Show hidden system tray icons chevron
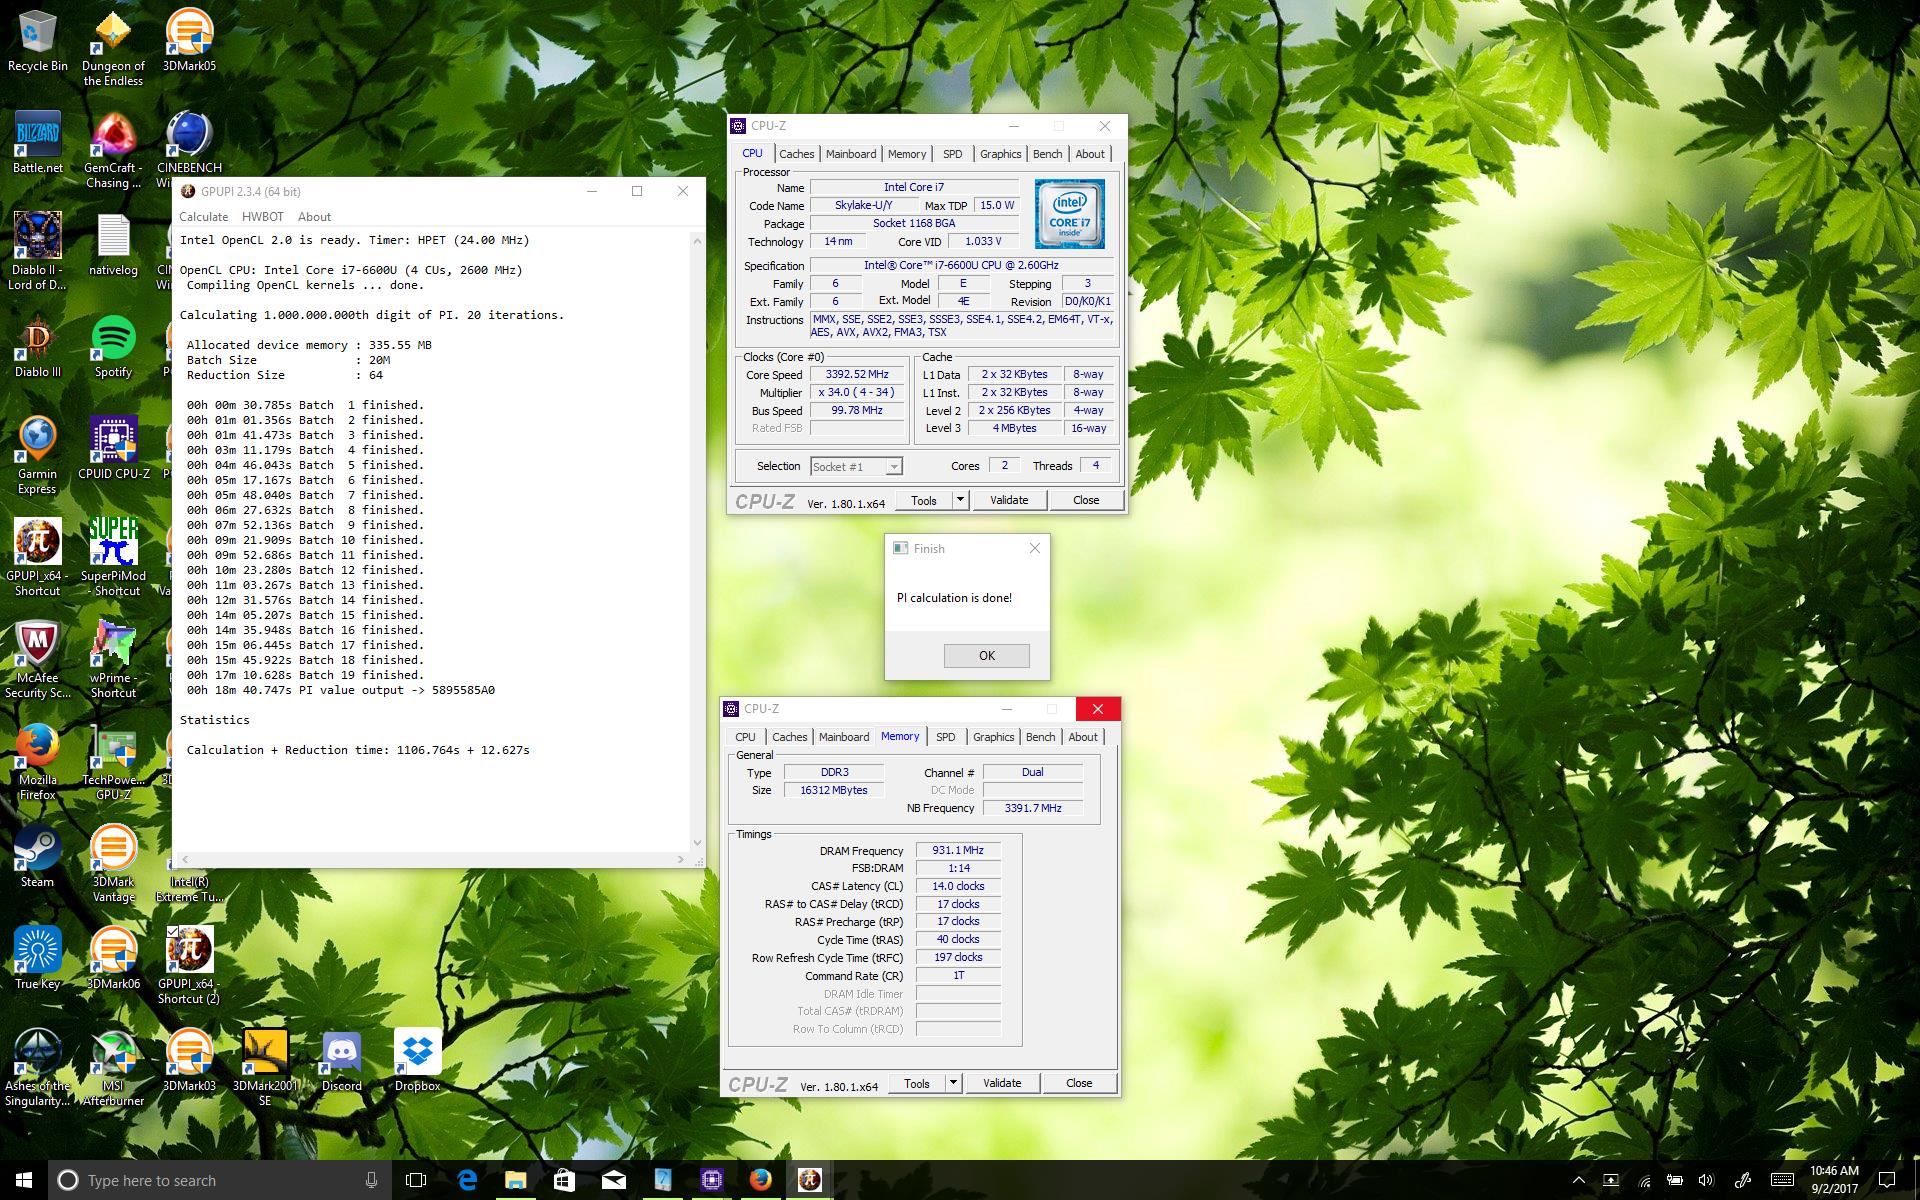The height and width of the screenshot is (1200, 1920). [x=1578, y=1180]
